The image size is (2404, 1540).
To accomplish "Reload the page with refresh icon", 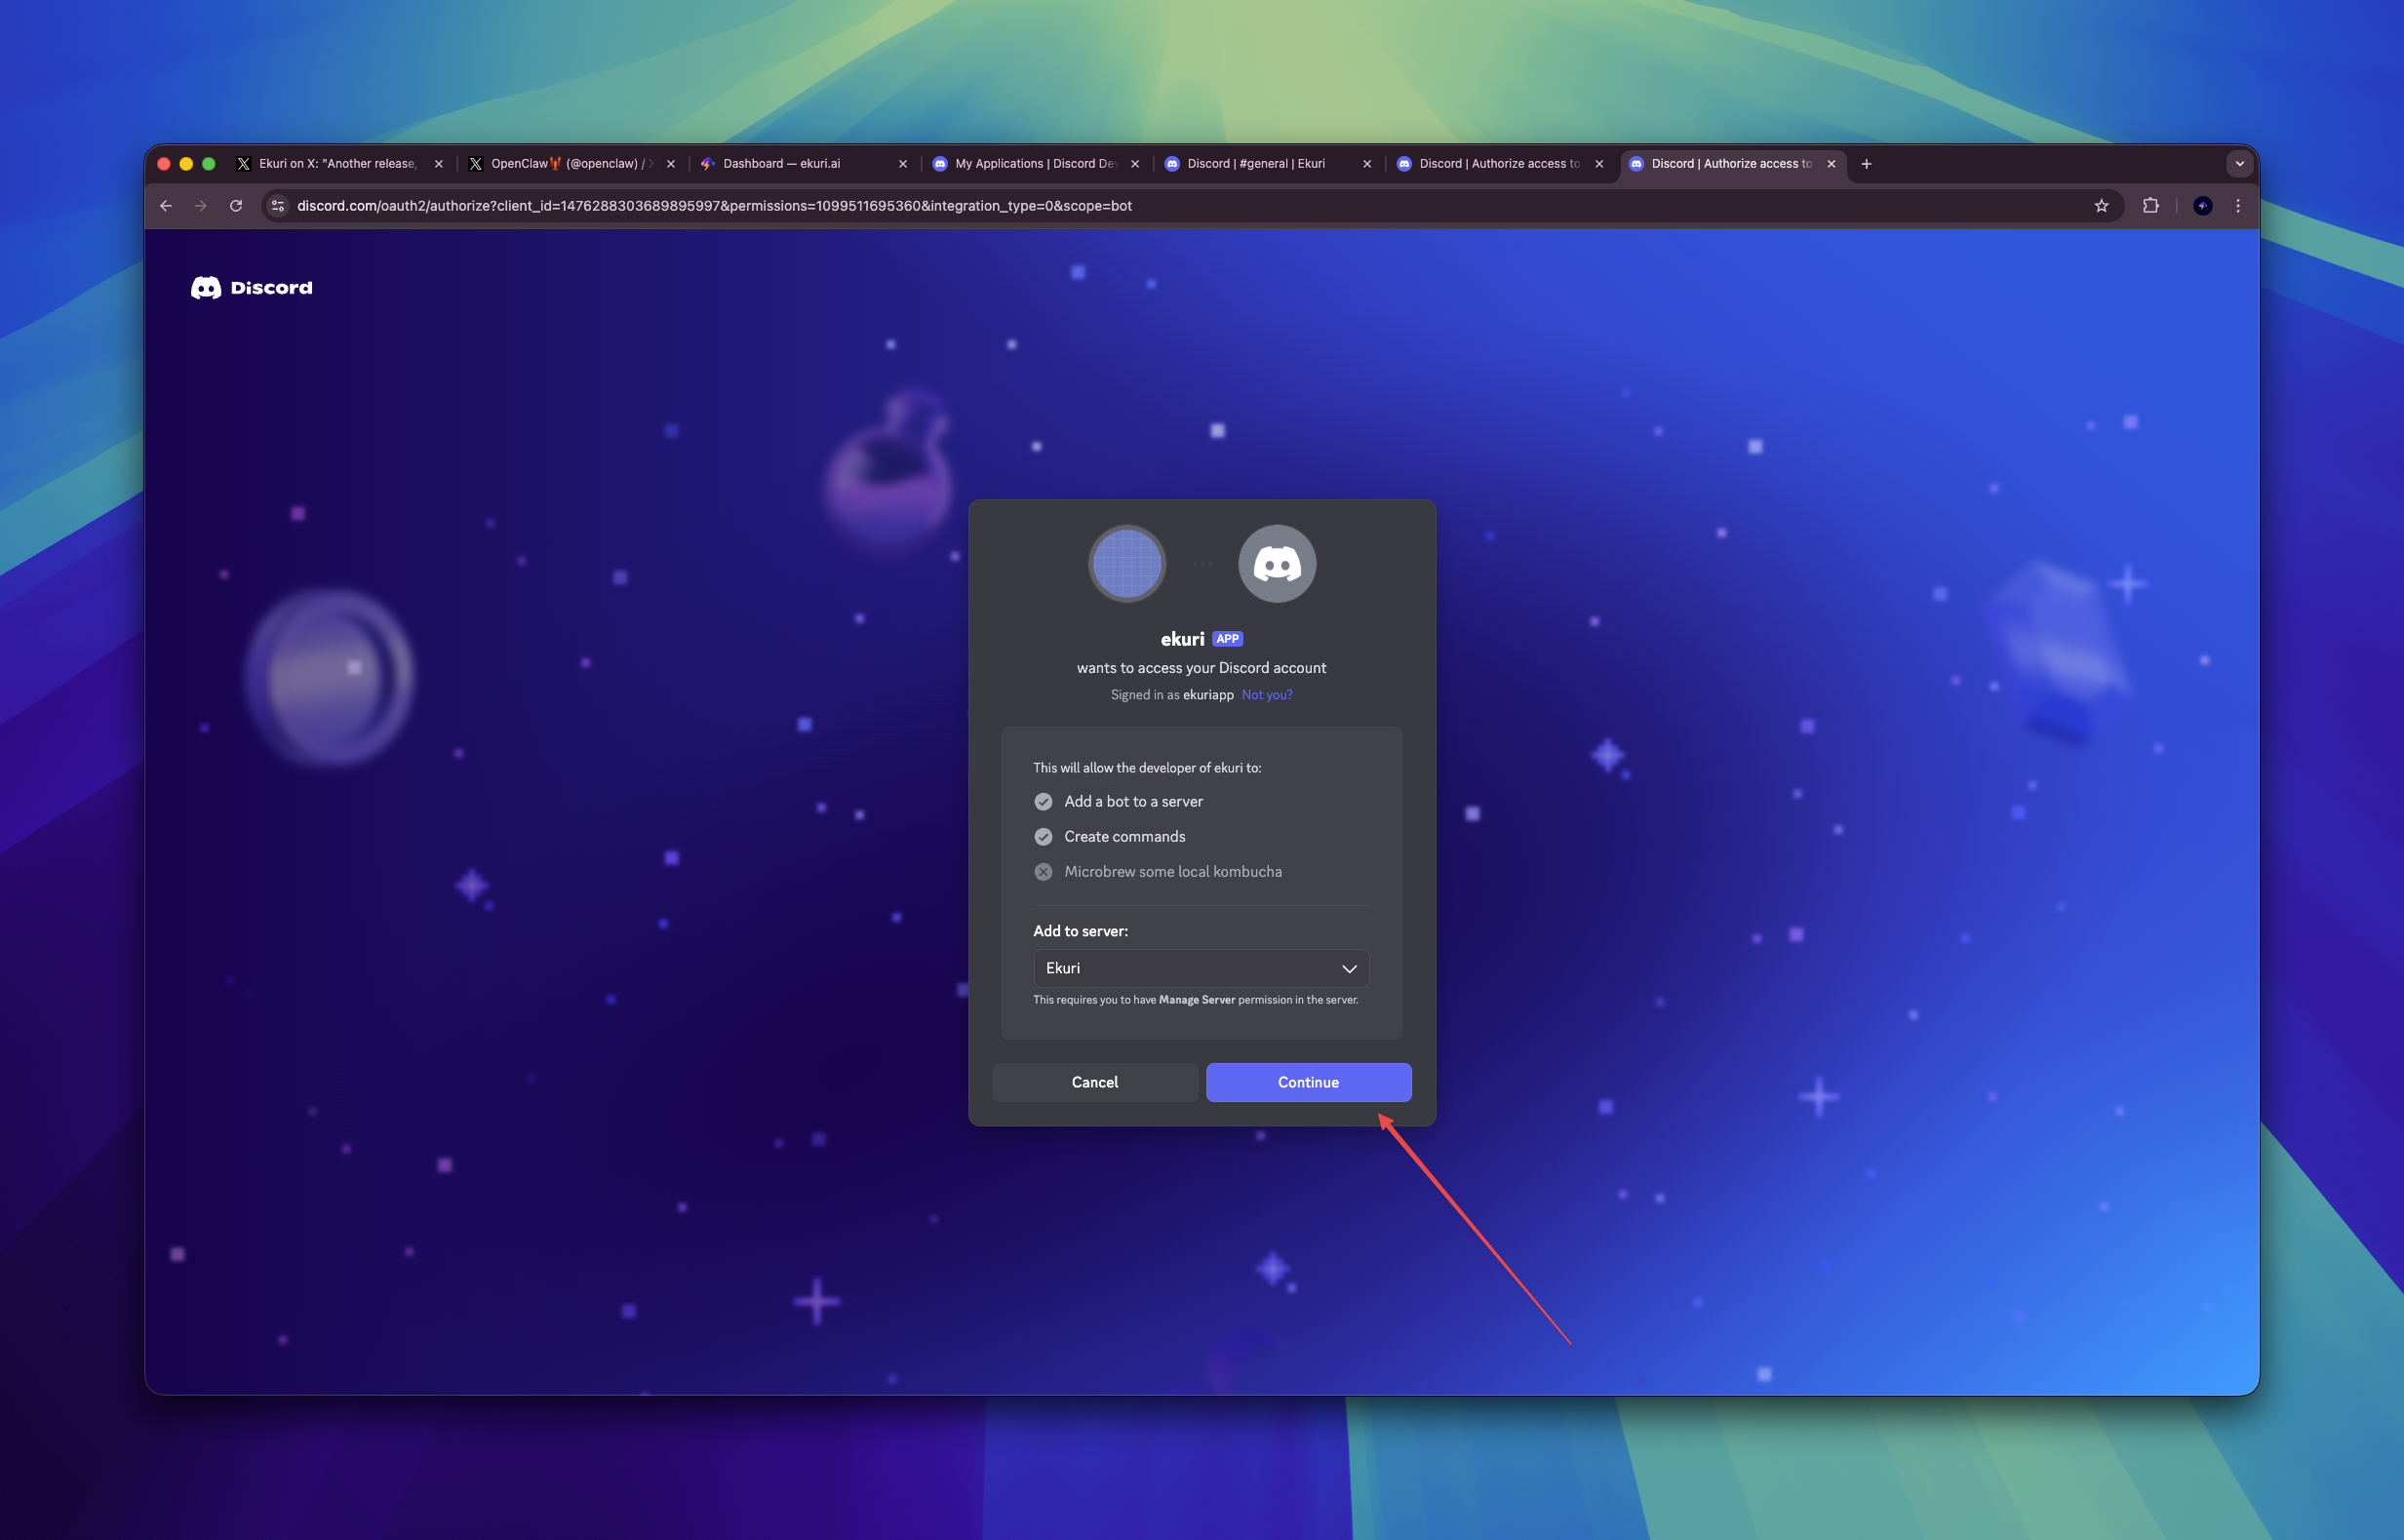I will [x=236, y=206].
